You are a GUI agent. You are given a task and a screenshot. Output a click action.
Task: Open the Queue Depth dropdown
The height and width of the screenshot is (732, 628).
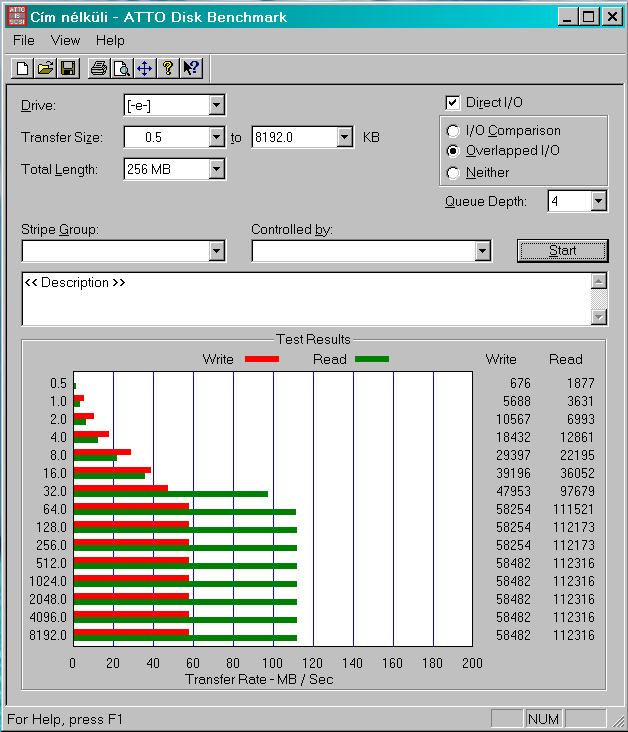[x=598, y=201]
